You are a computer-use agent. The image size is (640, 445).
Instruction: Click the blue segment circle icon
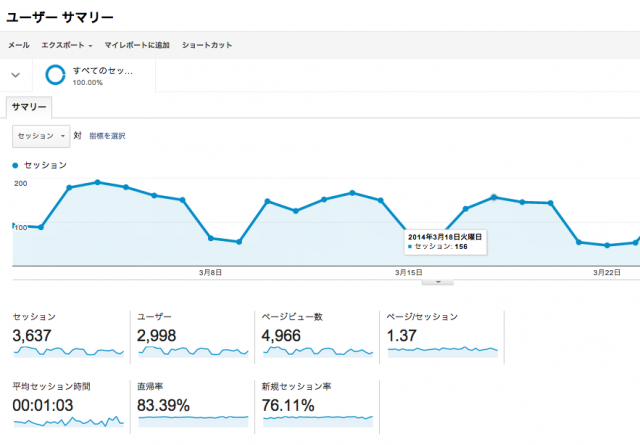[55, 75]
